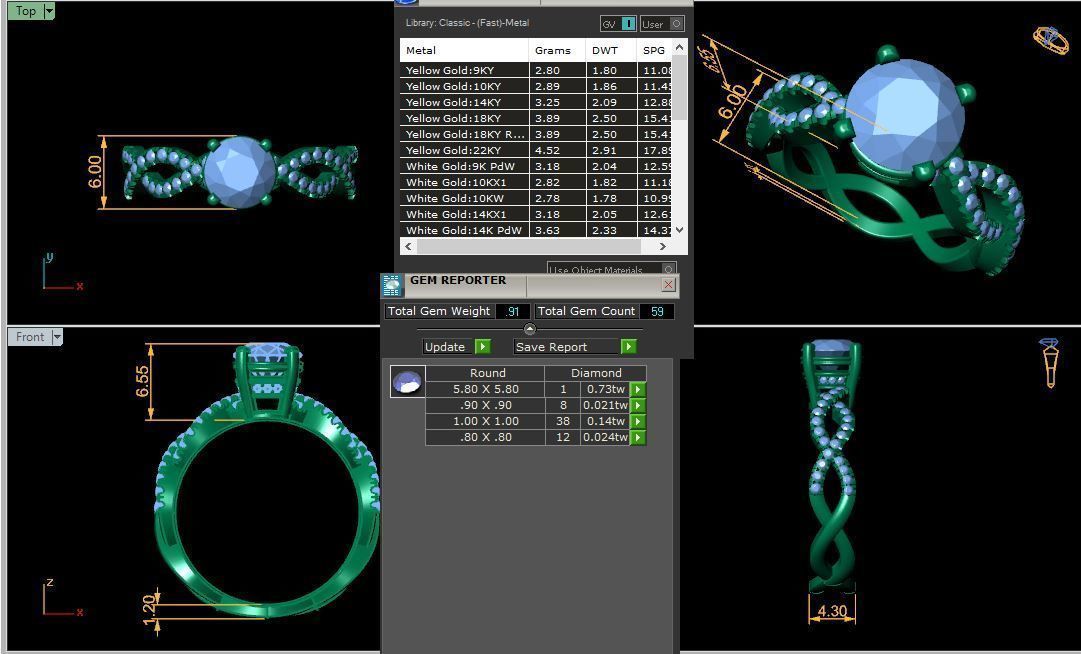
Task: Click the 5.80 X 5.80 gem size cell
Action: pyautogui.click(x=485, y=389)
